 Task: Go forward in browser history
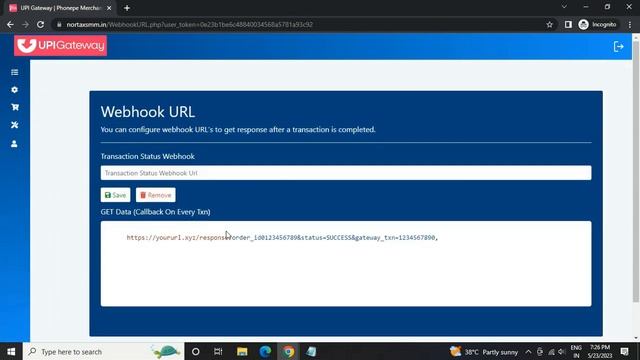(x=25, y=24)
